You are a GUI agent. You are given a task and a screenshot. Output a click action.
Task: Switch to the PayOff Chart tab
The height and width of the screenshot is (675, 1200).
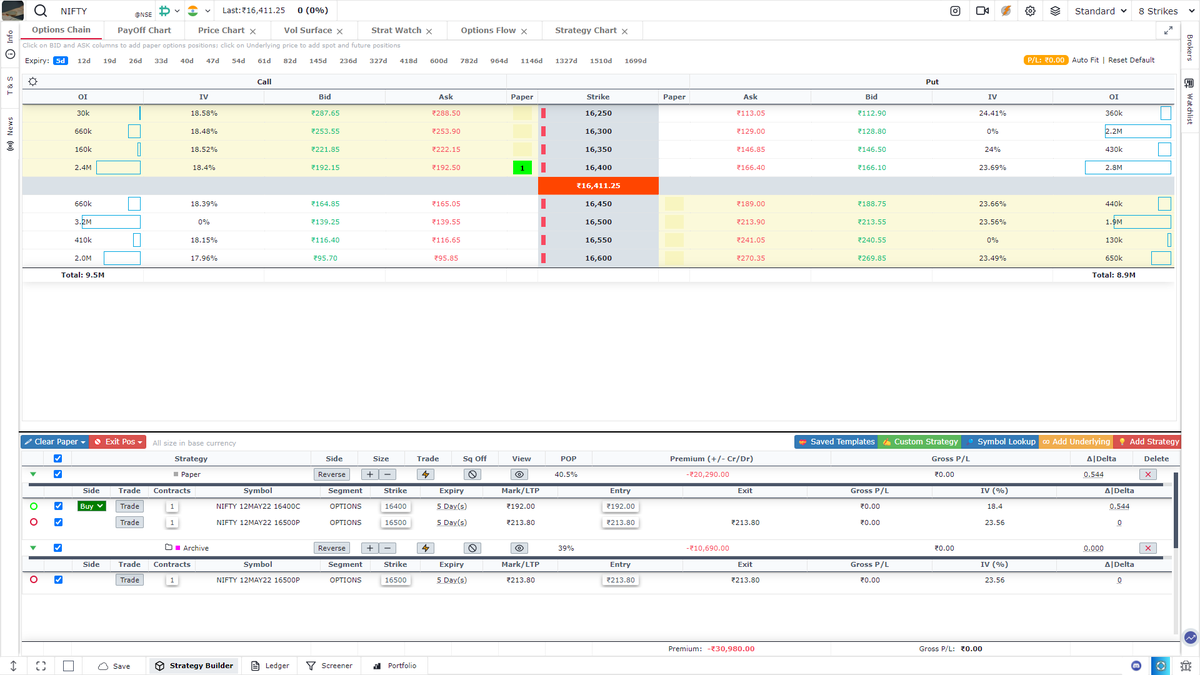(144, 30)
